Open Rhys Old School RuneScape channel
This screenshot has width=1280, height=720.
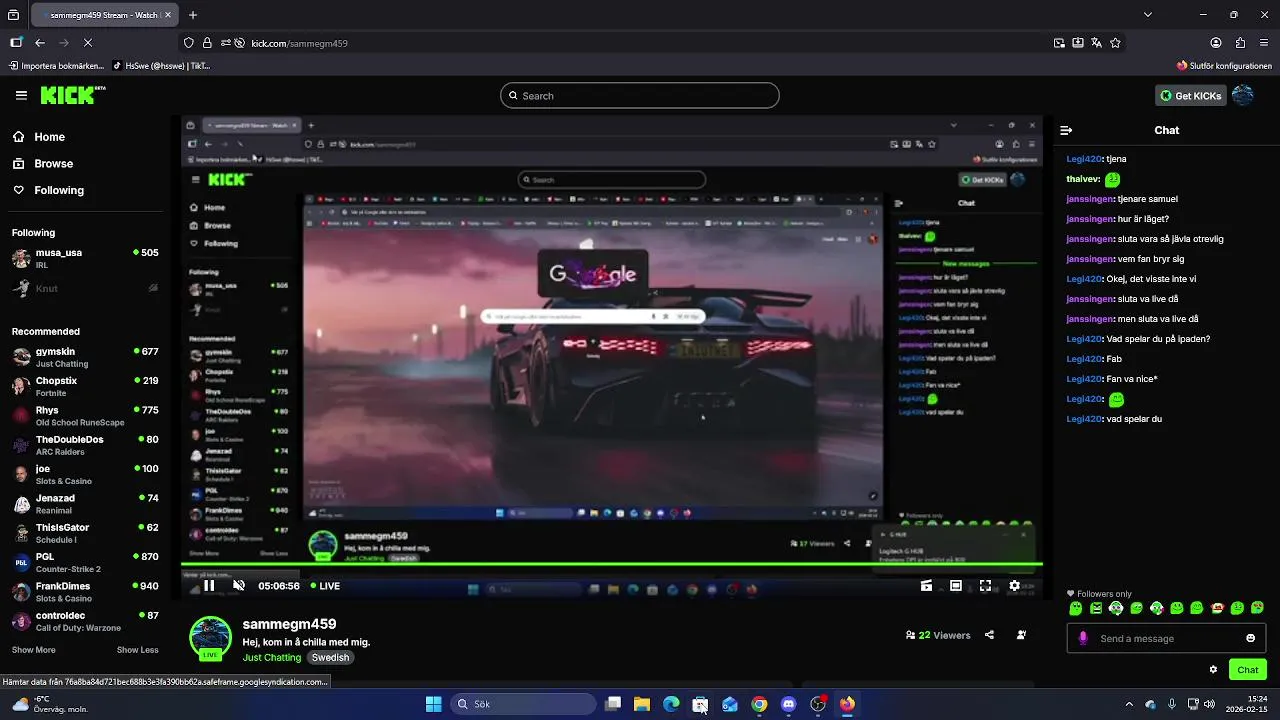tap(85, 415)
